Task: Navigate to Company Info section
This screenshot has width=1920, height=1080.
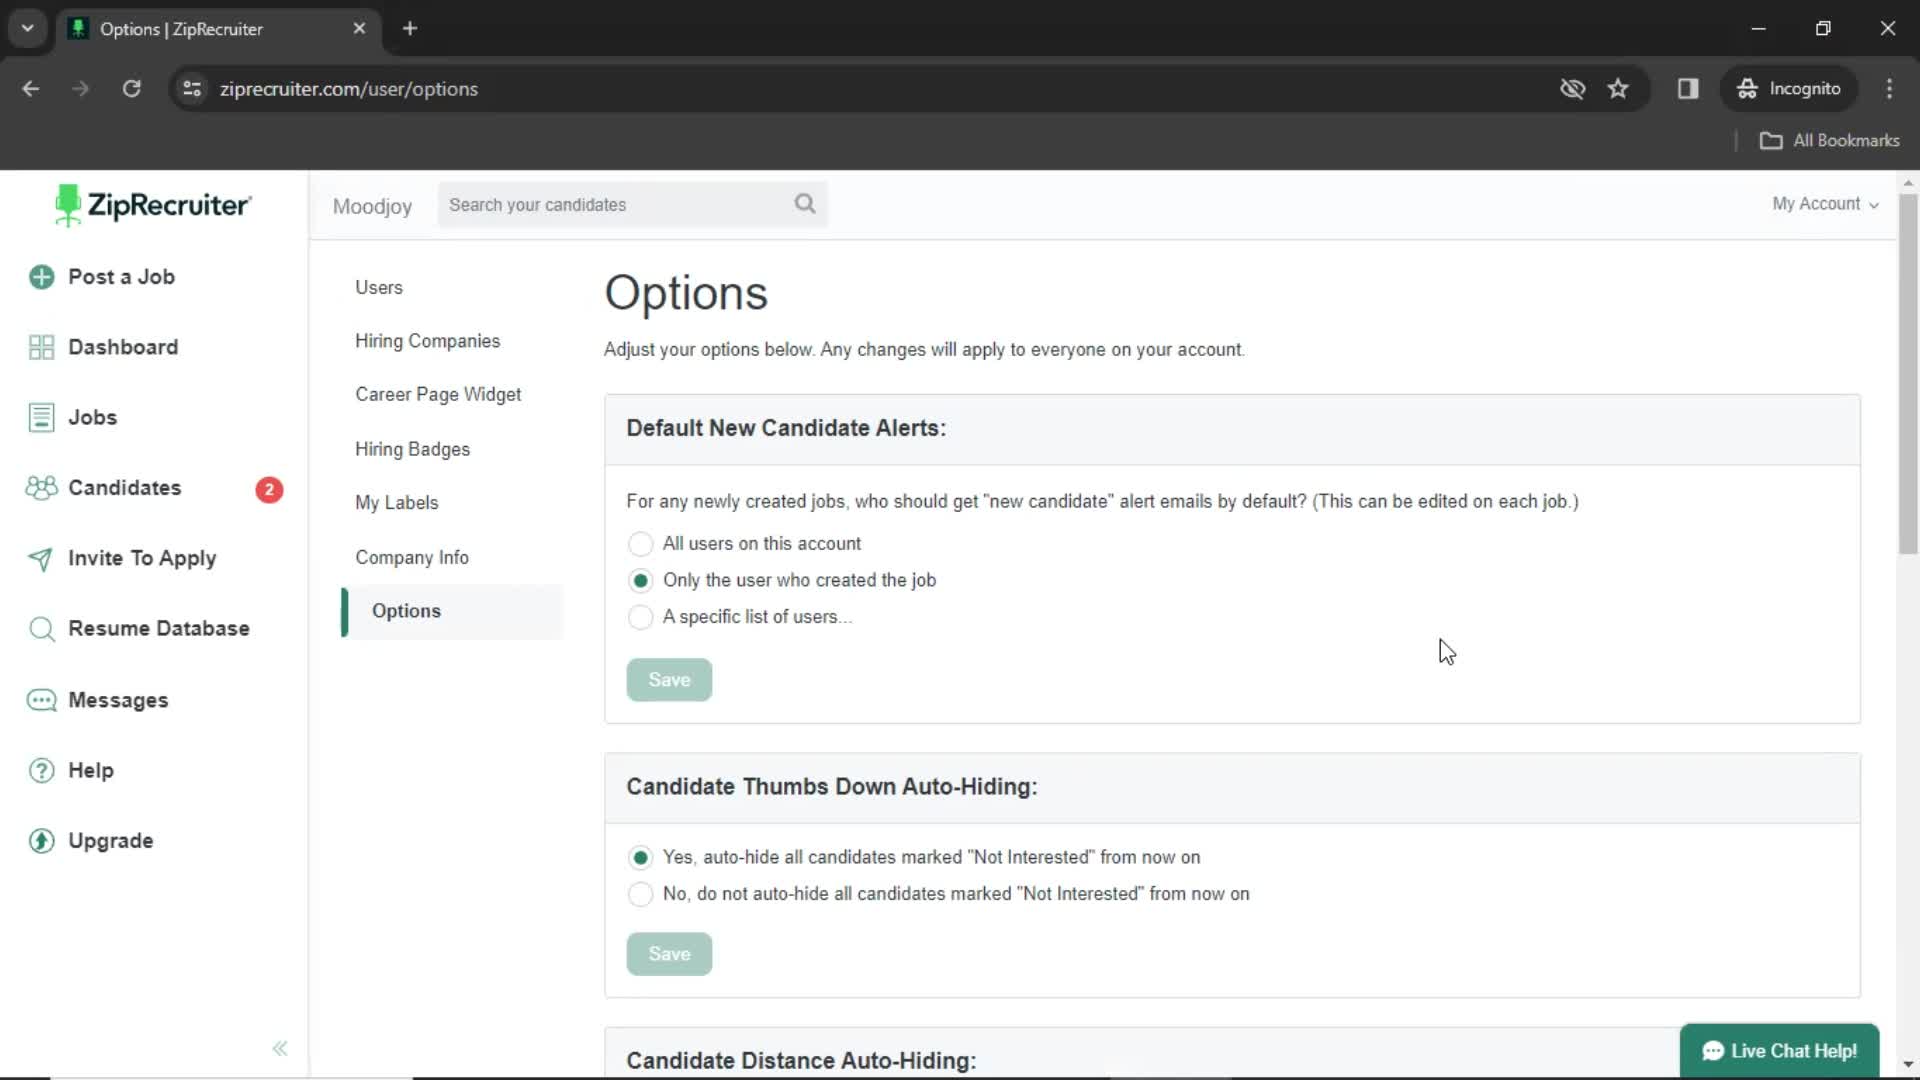Action: pyautogui.click(x=413, y=556)
